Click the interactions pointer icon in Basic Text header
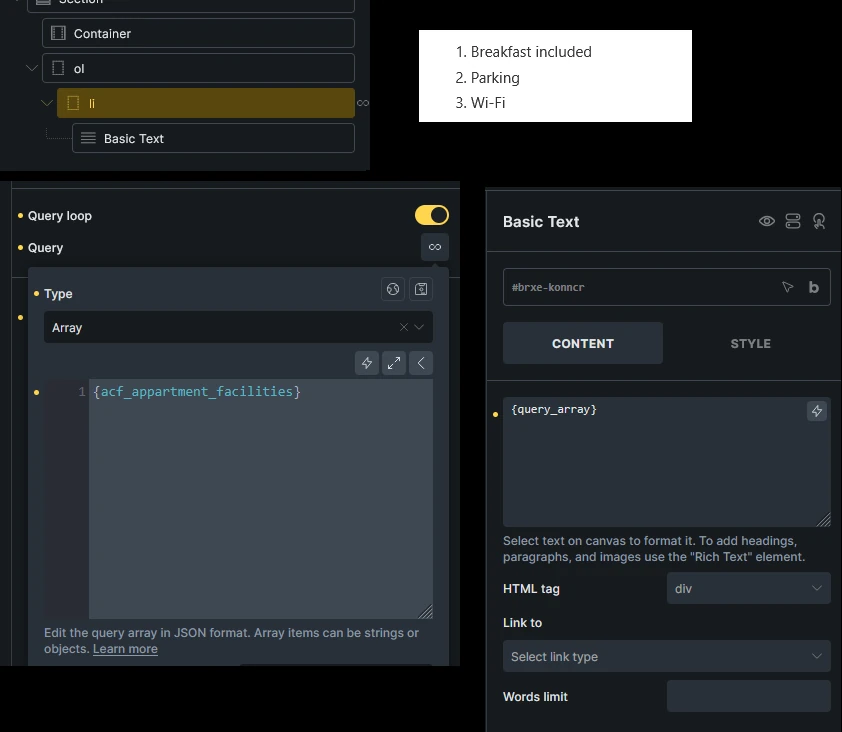842x732 pixels. tap(819, 221)
